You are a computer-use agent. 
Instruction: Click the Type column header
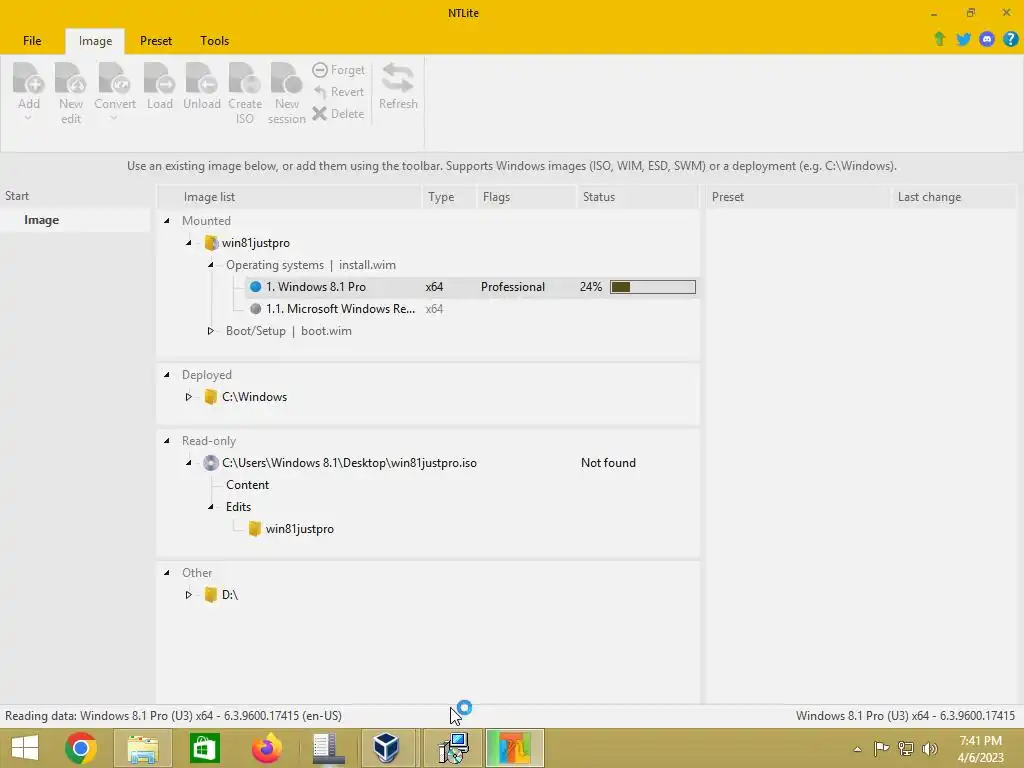pyautogui.click(x=449, y=197)
